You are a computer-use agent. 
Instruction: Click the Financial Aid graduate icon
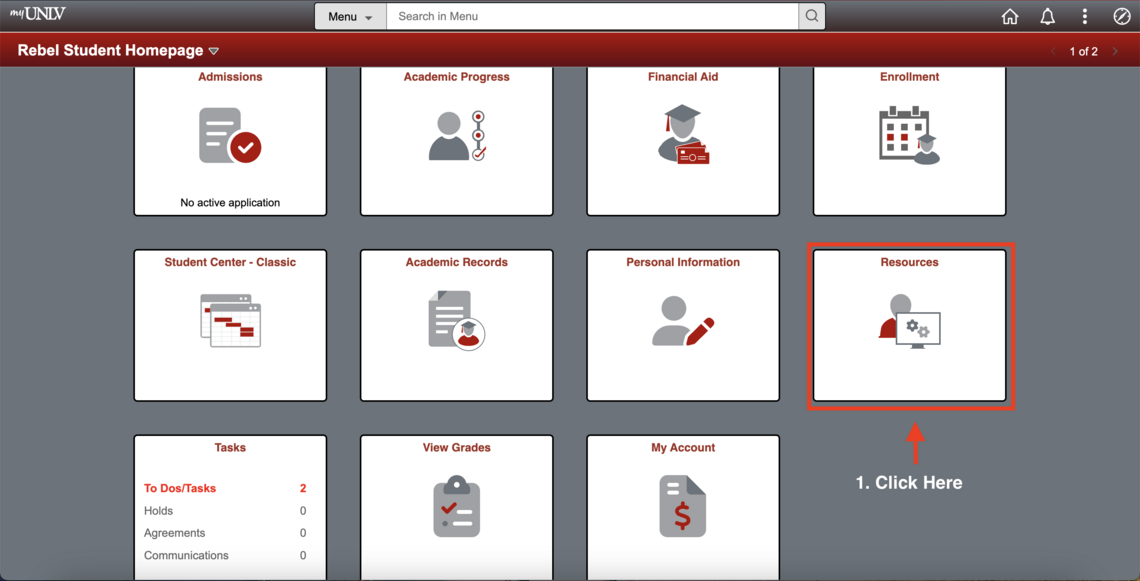click(683, 134)
